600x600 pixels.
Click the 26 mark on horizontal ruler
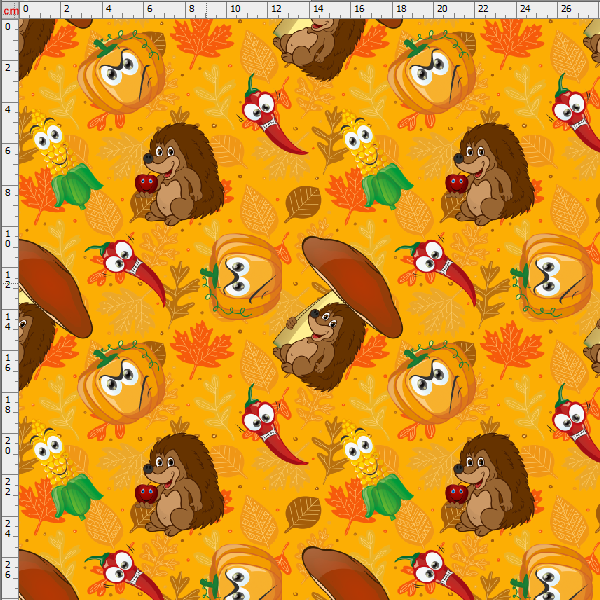pos(566,8)
